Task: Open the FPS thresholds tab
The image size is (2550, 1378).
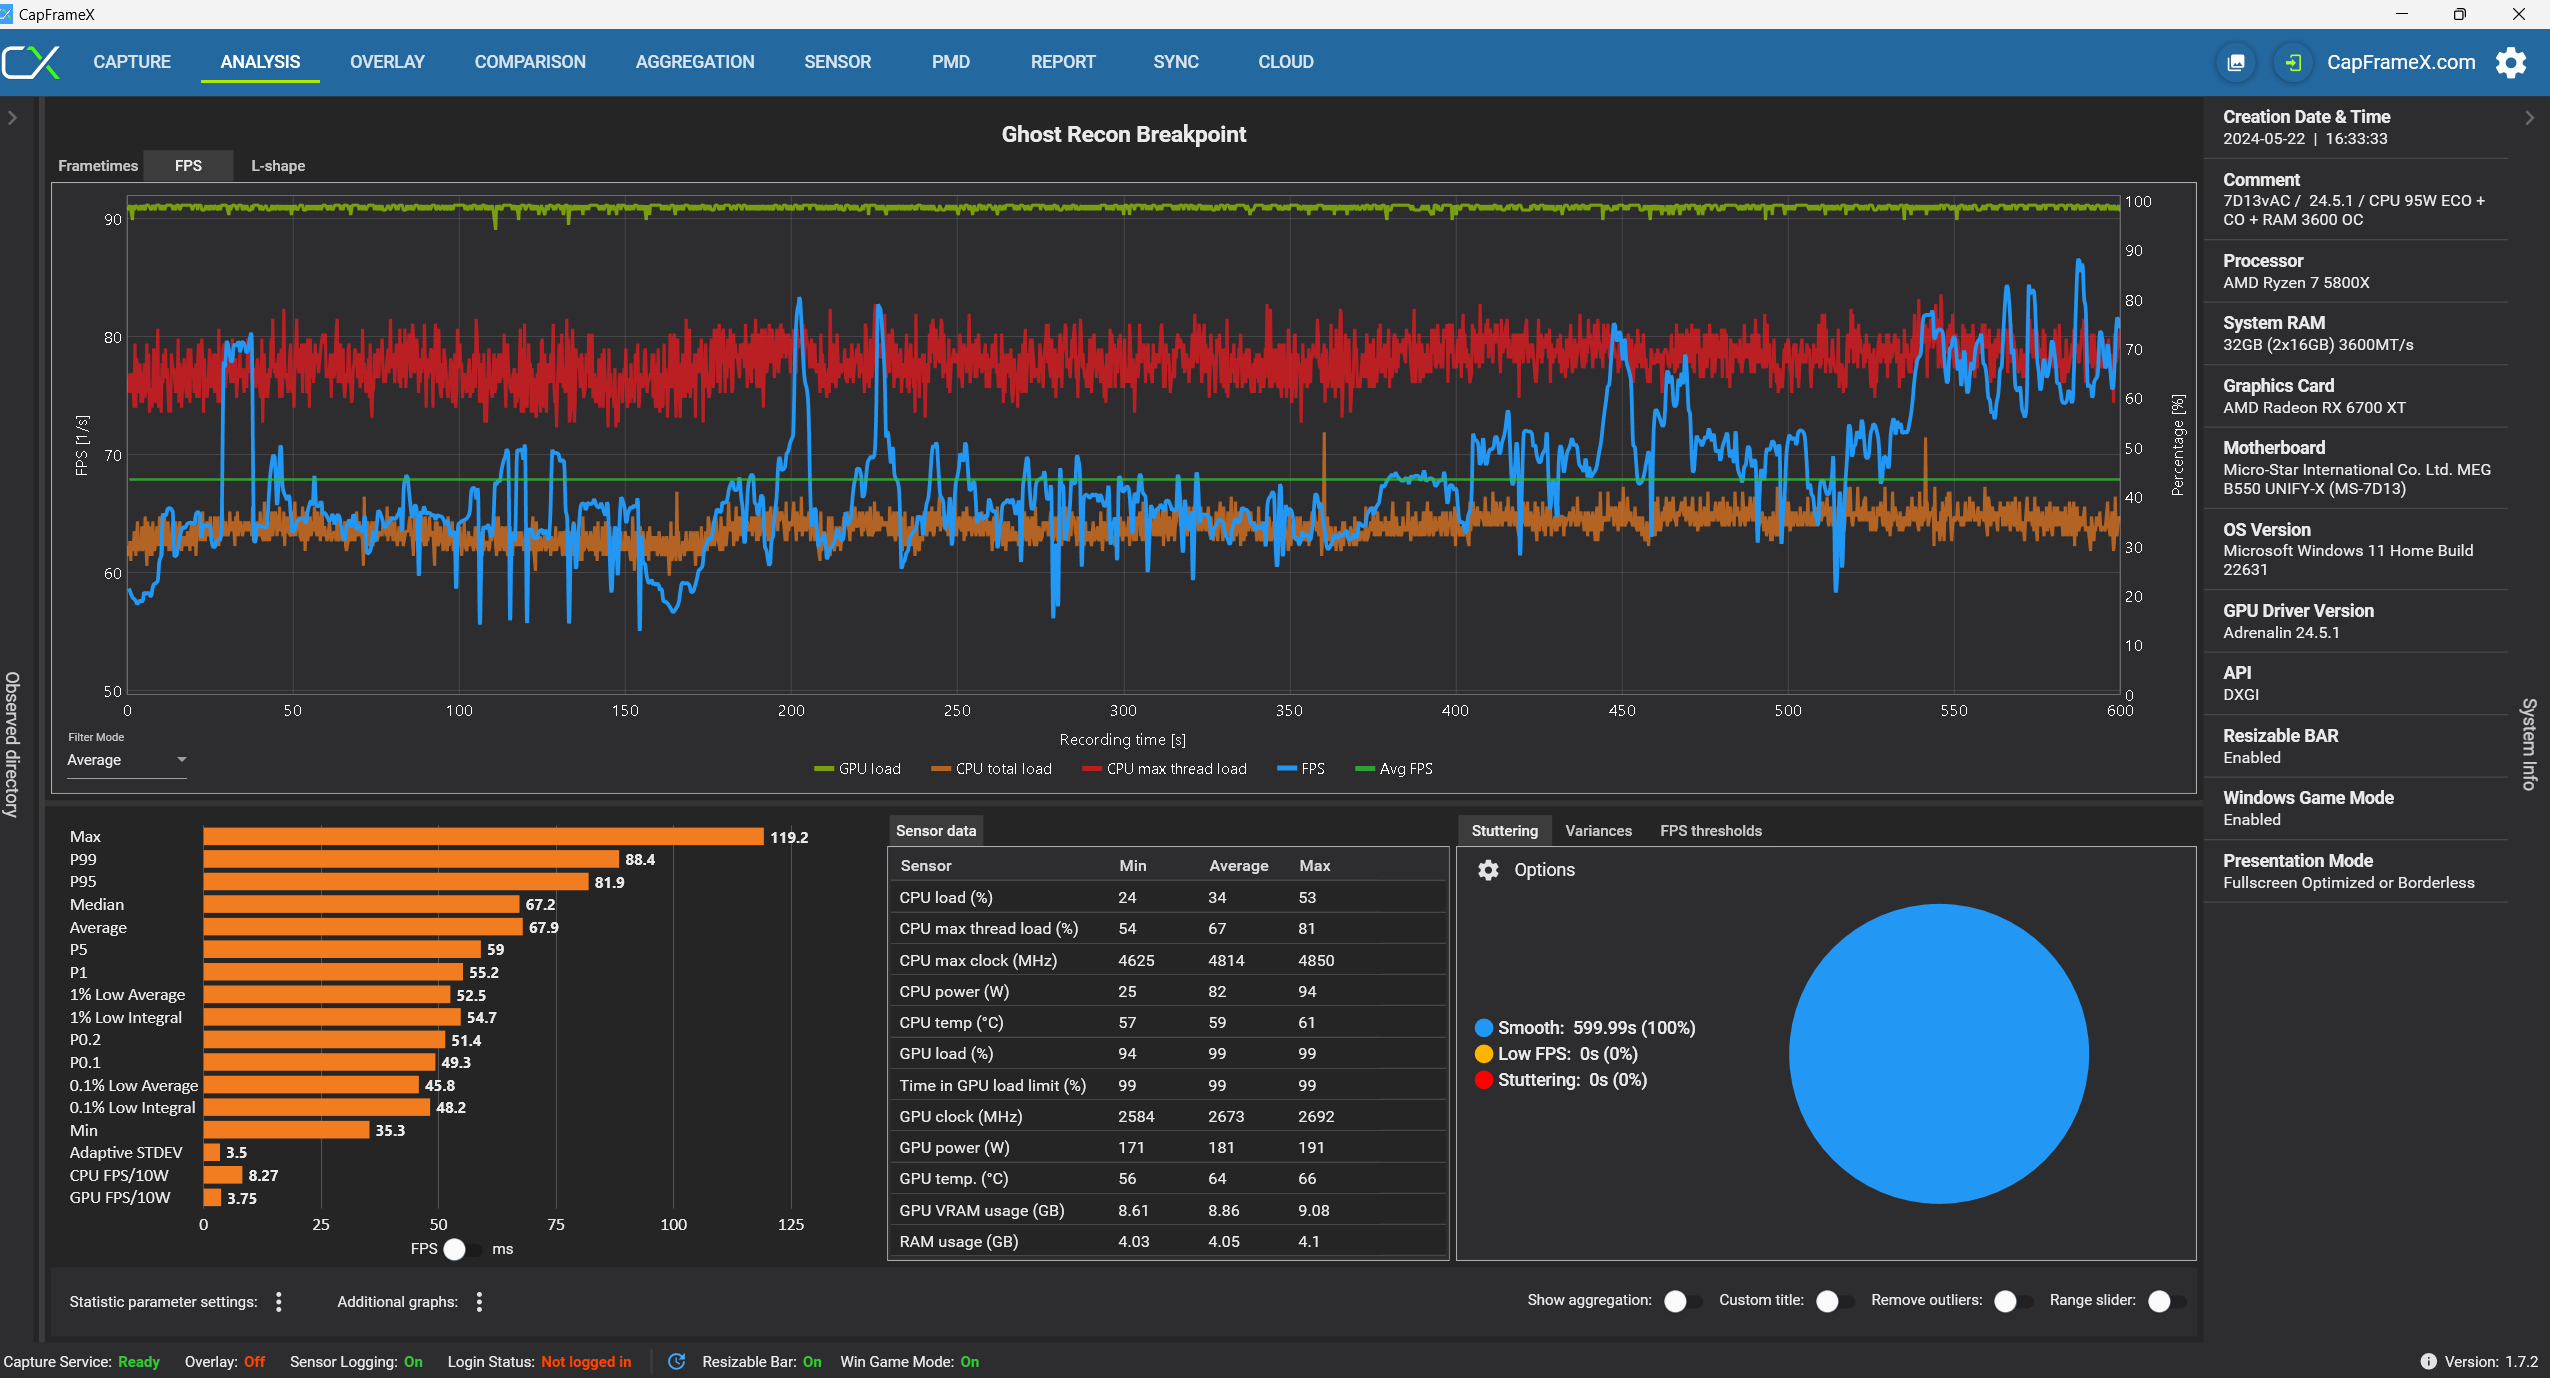Action: (1710, 831)
